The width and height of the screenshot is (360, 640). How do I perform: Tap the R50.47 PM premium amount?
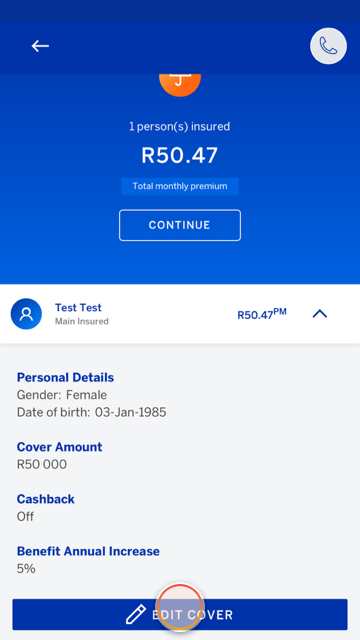point(262,314)
